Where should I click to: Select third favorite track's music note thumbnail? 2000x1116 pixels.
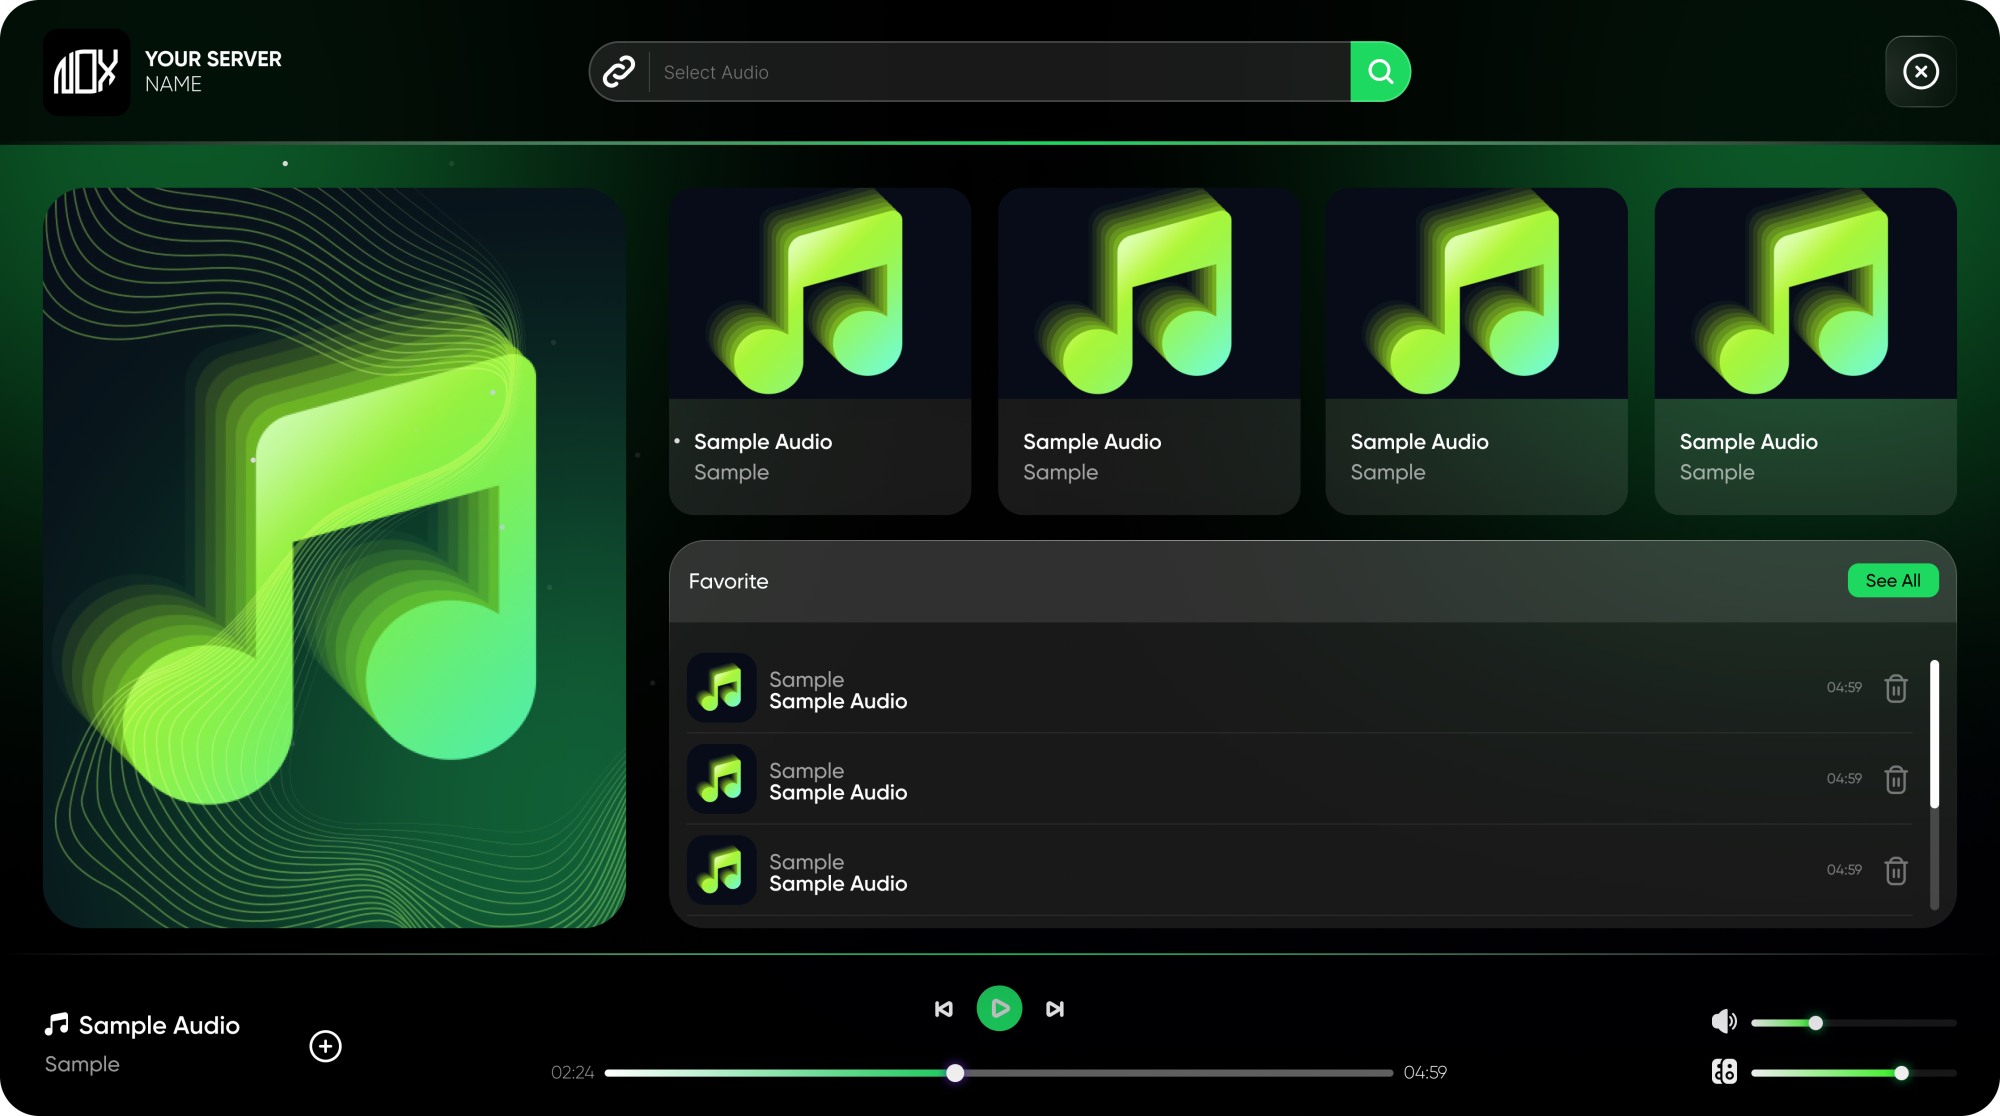[721, 870]
